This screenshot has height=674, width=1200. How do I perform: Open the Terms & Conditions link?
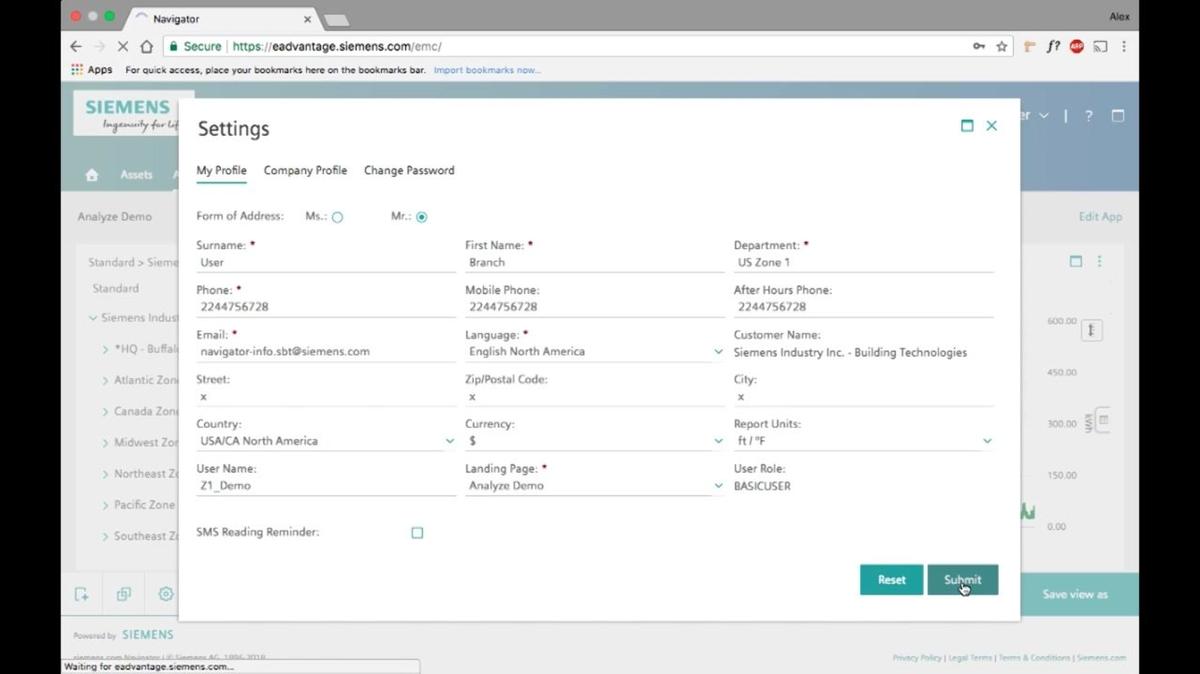click(1034, 658)
